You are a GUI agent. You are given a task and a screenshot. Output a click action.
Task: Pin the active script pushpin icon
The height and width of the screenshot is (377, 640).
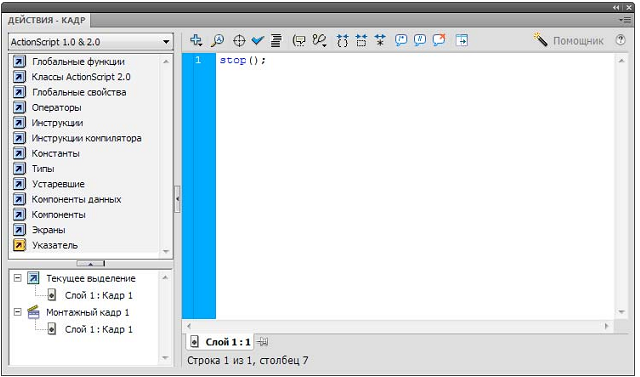coord(263,342)
